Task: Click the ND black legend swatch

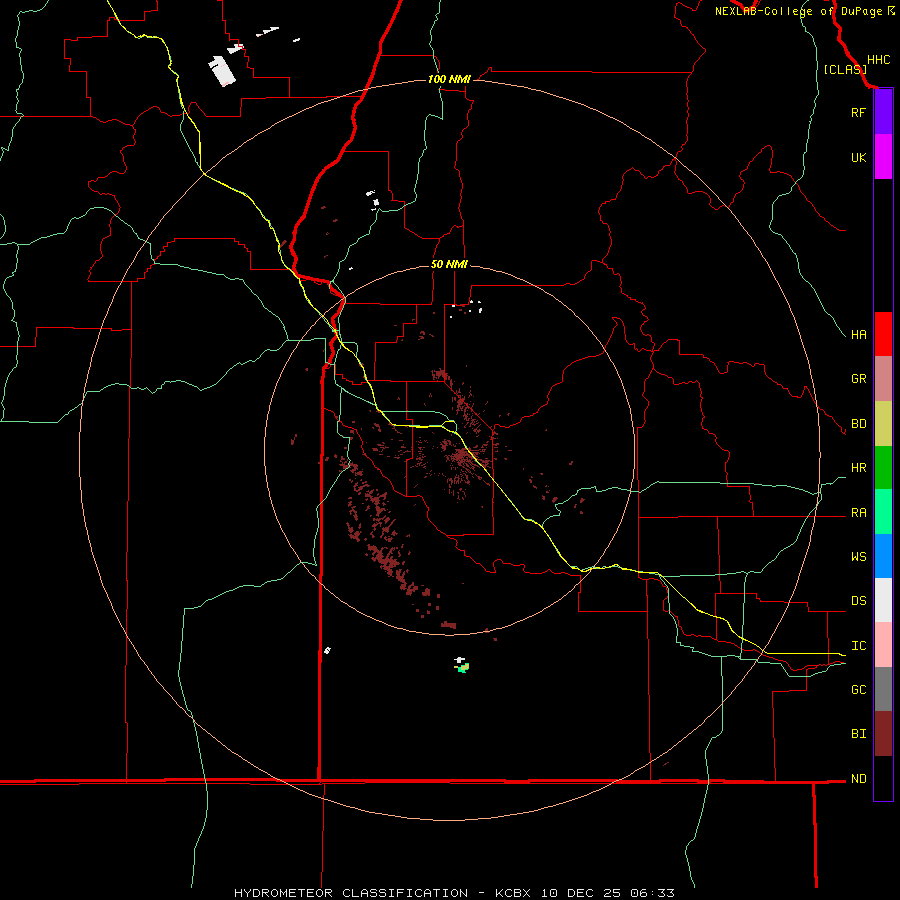Action: 883,778
